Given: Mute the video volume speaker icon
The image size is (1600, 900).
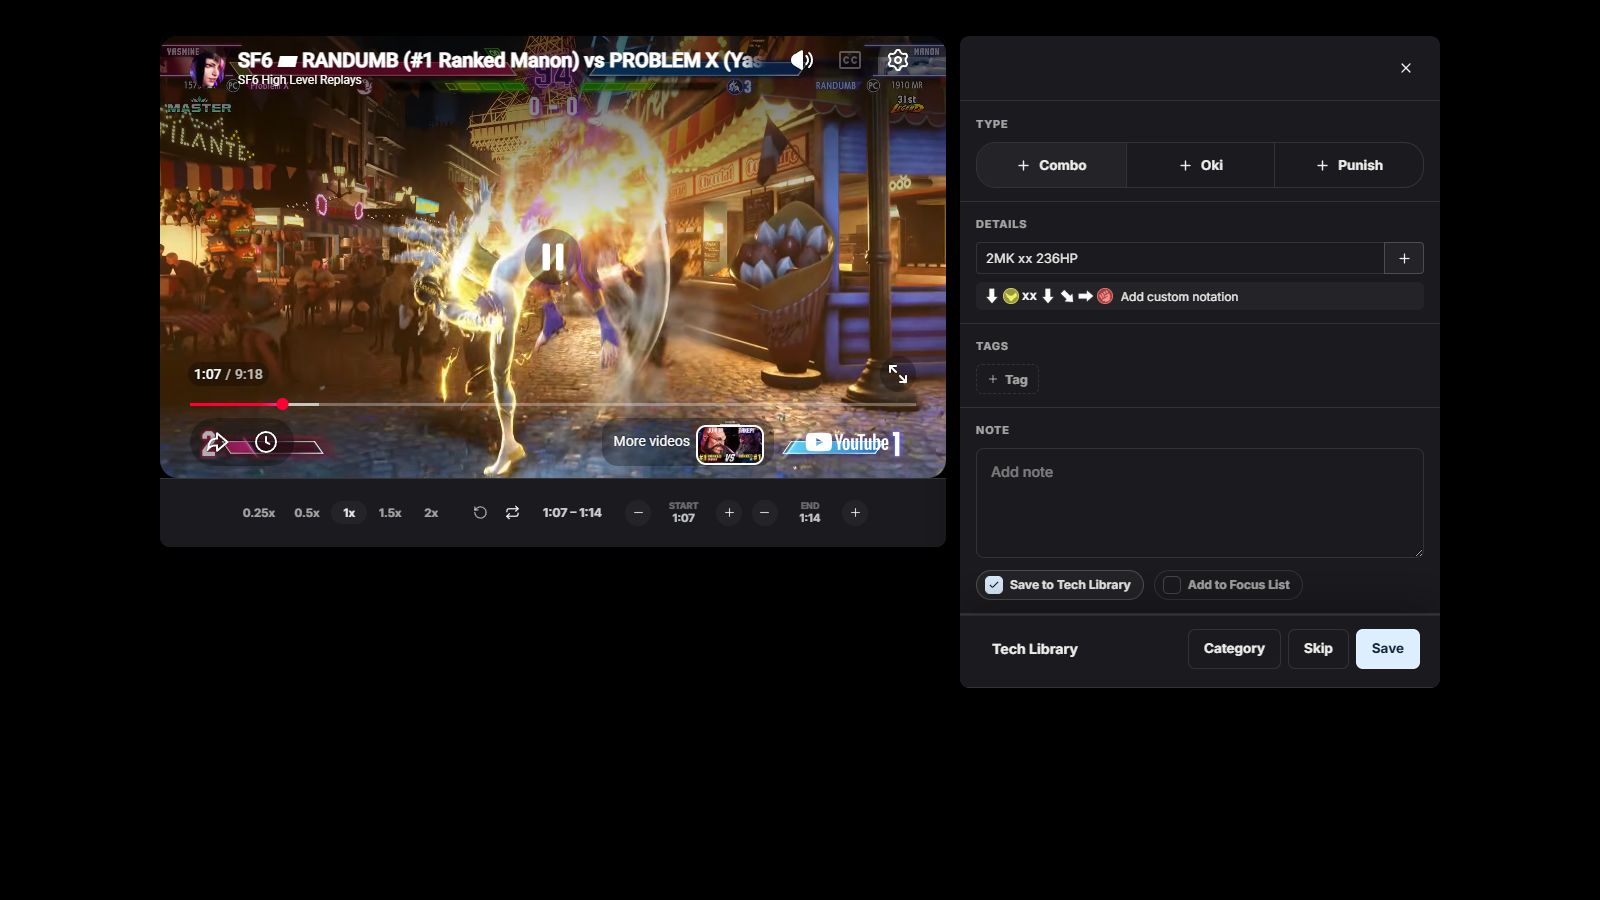Looking at the screenshot, I should [x=802, y=60].
